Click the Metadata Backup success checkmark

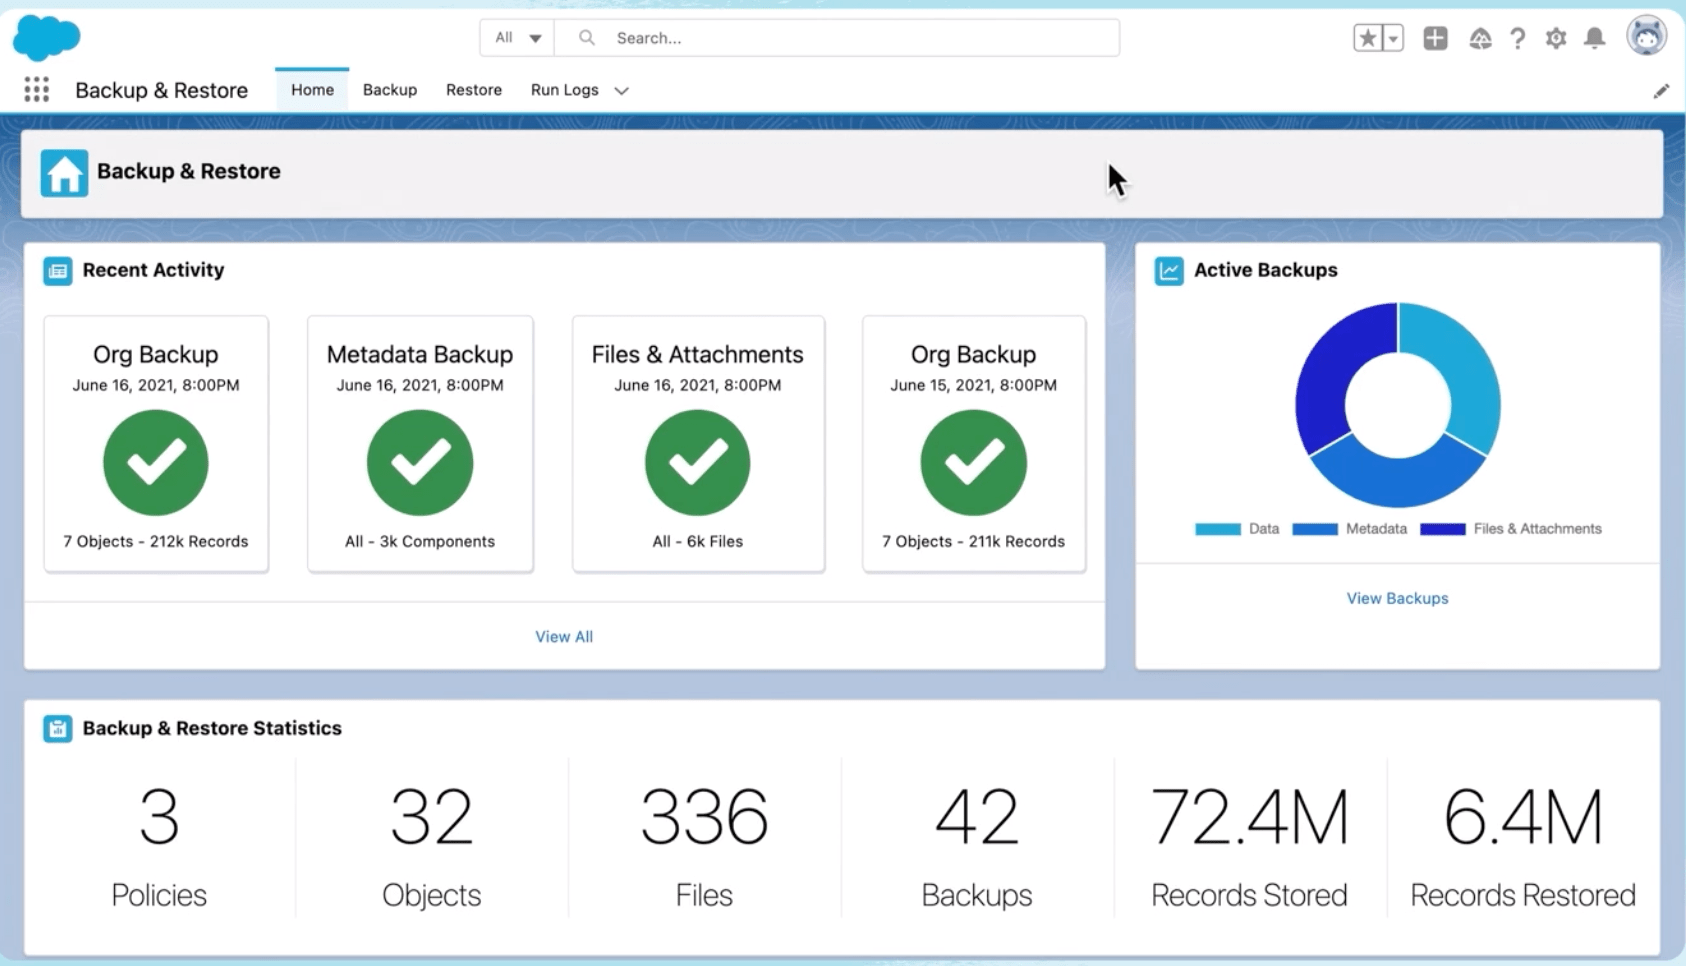(420, 463)
